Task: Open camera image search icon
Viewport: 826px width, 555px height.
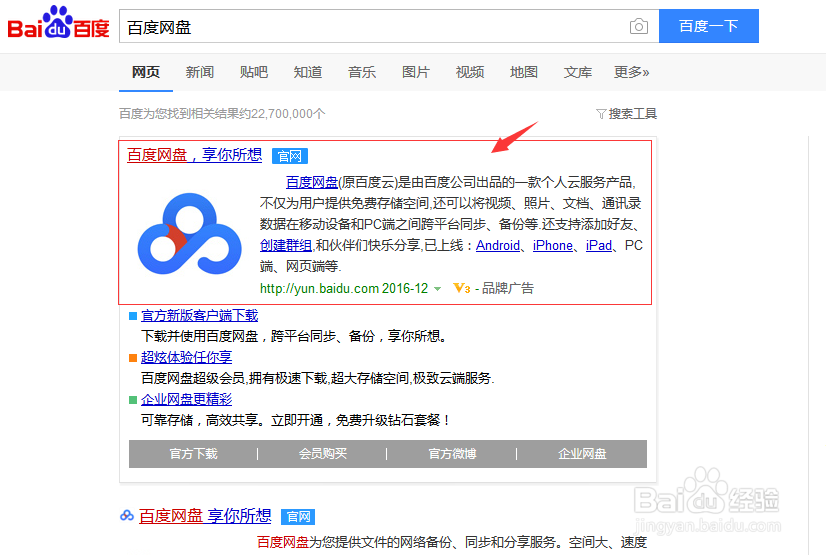Action: [638, 26]
